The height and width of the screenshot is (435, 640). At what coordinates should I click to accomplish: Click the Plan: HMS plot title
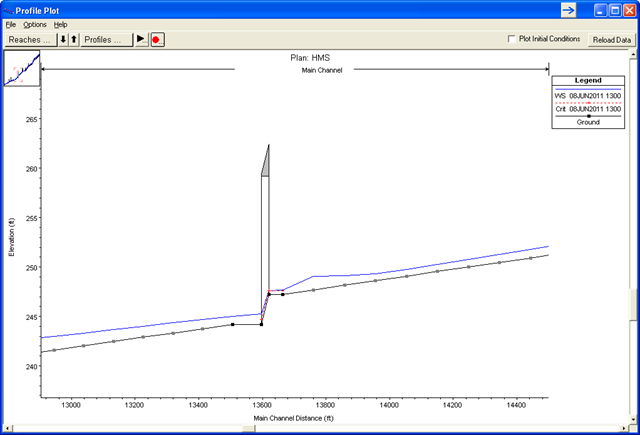[x=310, y=58]
